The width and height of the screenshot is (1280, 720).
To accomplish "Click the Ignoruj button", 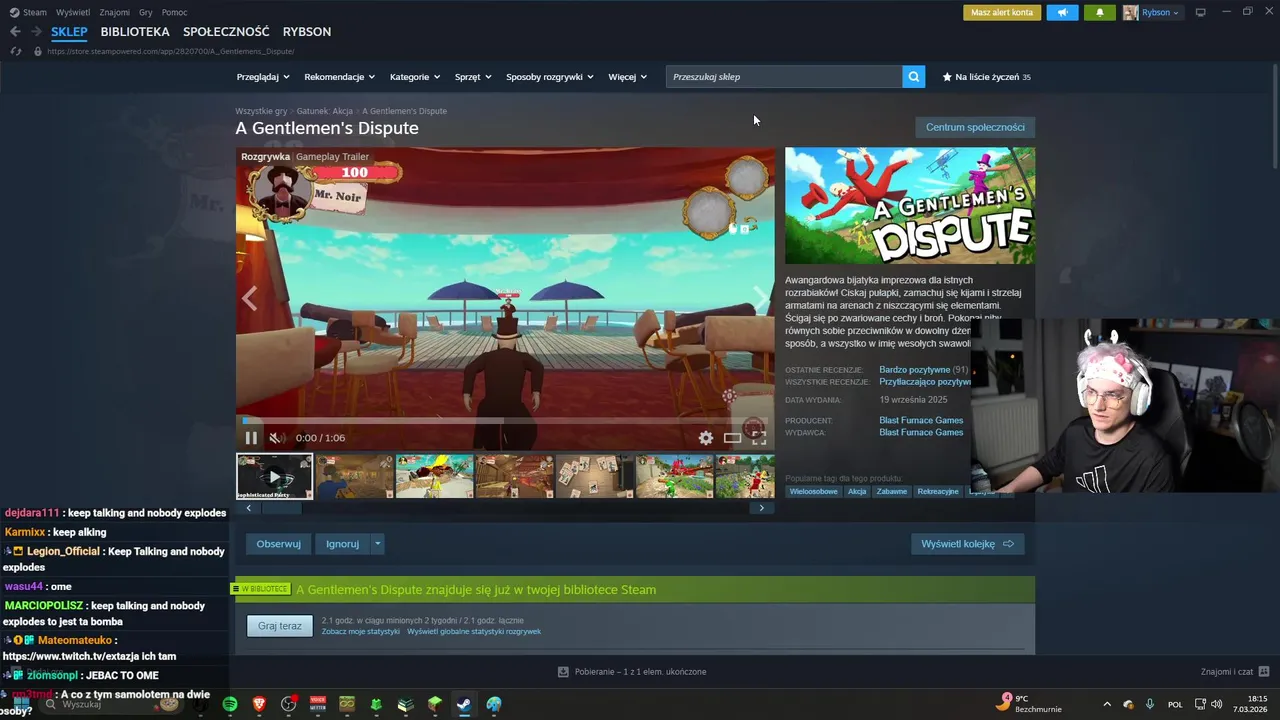I will (x=342, y=544).
